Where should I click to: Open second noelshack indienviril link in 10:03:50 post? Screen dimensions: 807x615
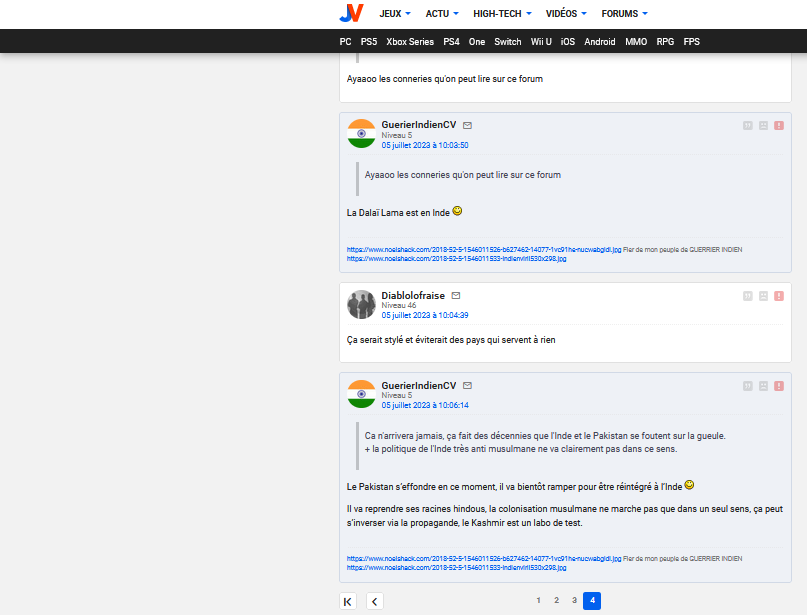(x=457, y=258)
